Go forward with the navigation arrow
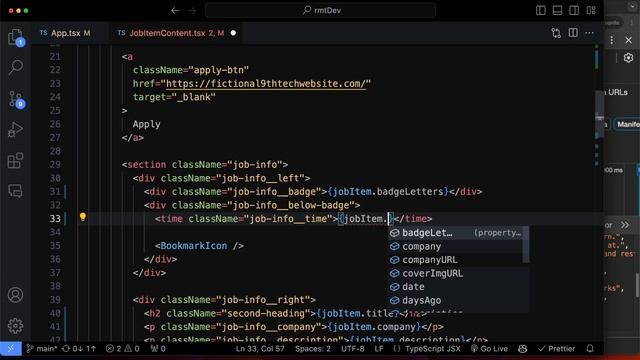This screenshot has width=640, height=360. [192, 11]
